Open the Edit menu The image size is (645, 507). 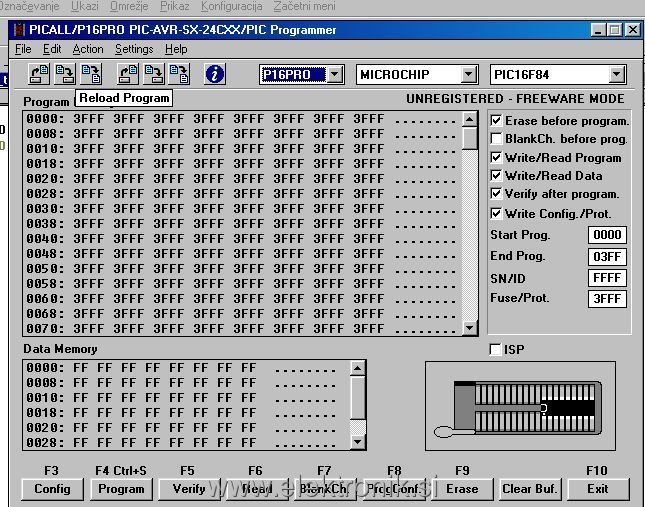tap(52, 49)
